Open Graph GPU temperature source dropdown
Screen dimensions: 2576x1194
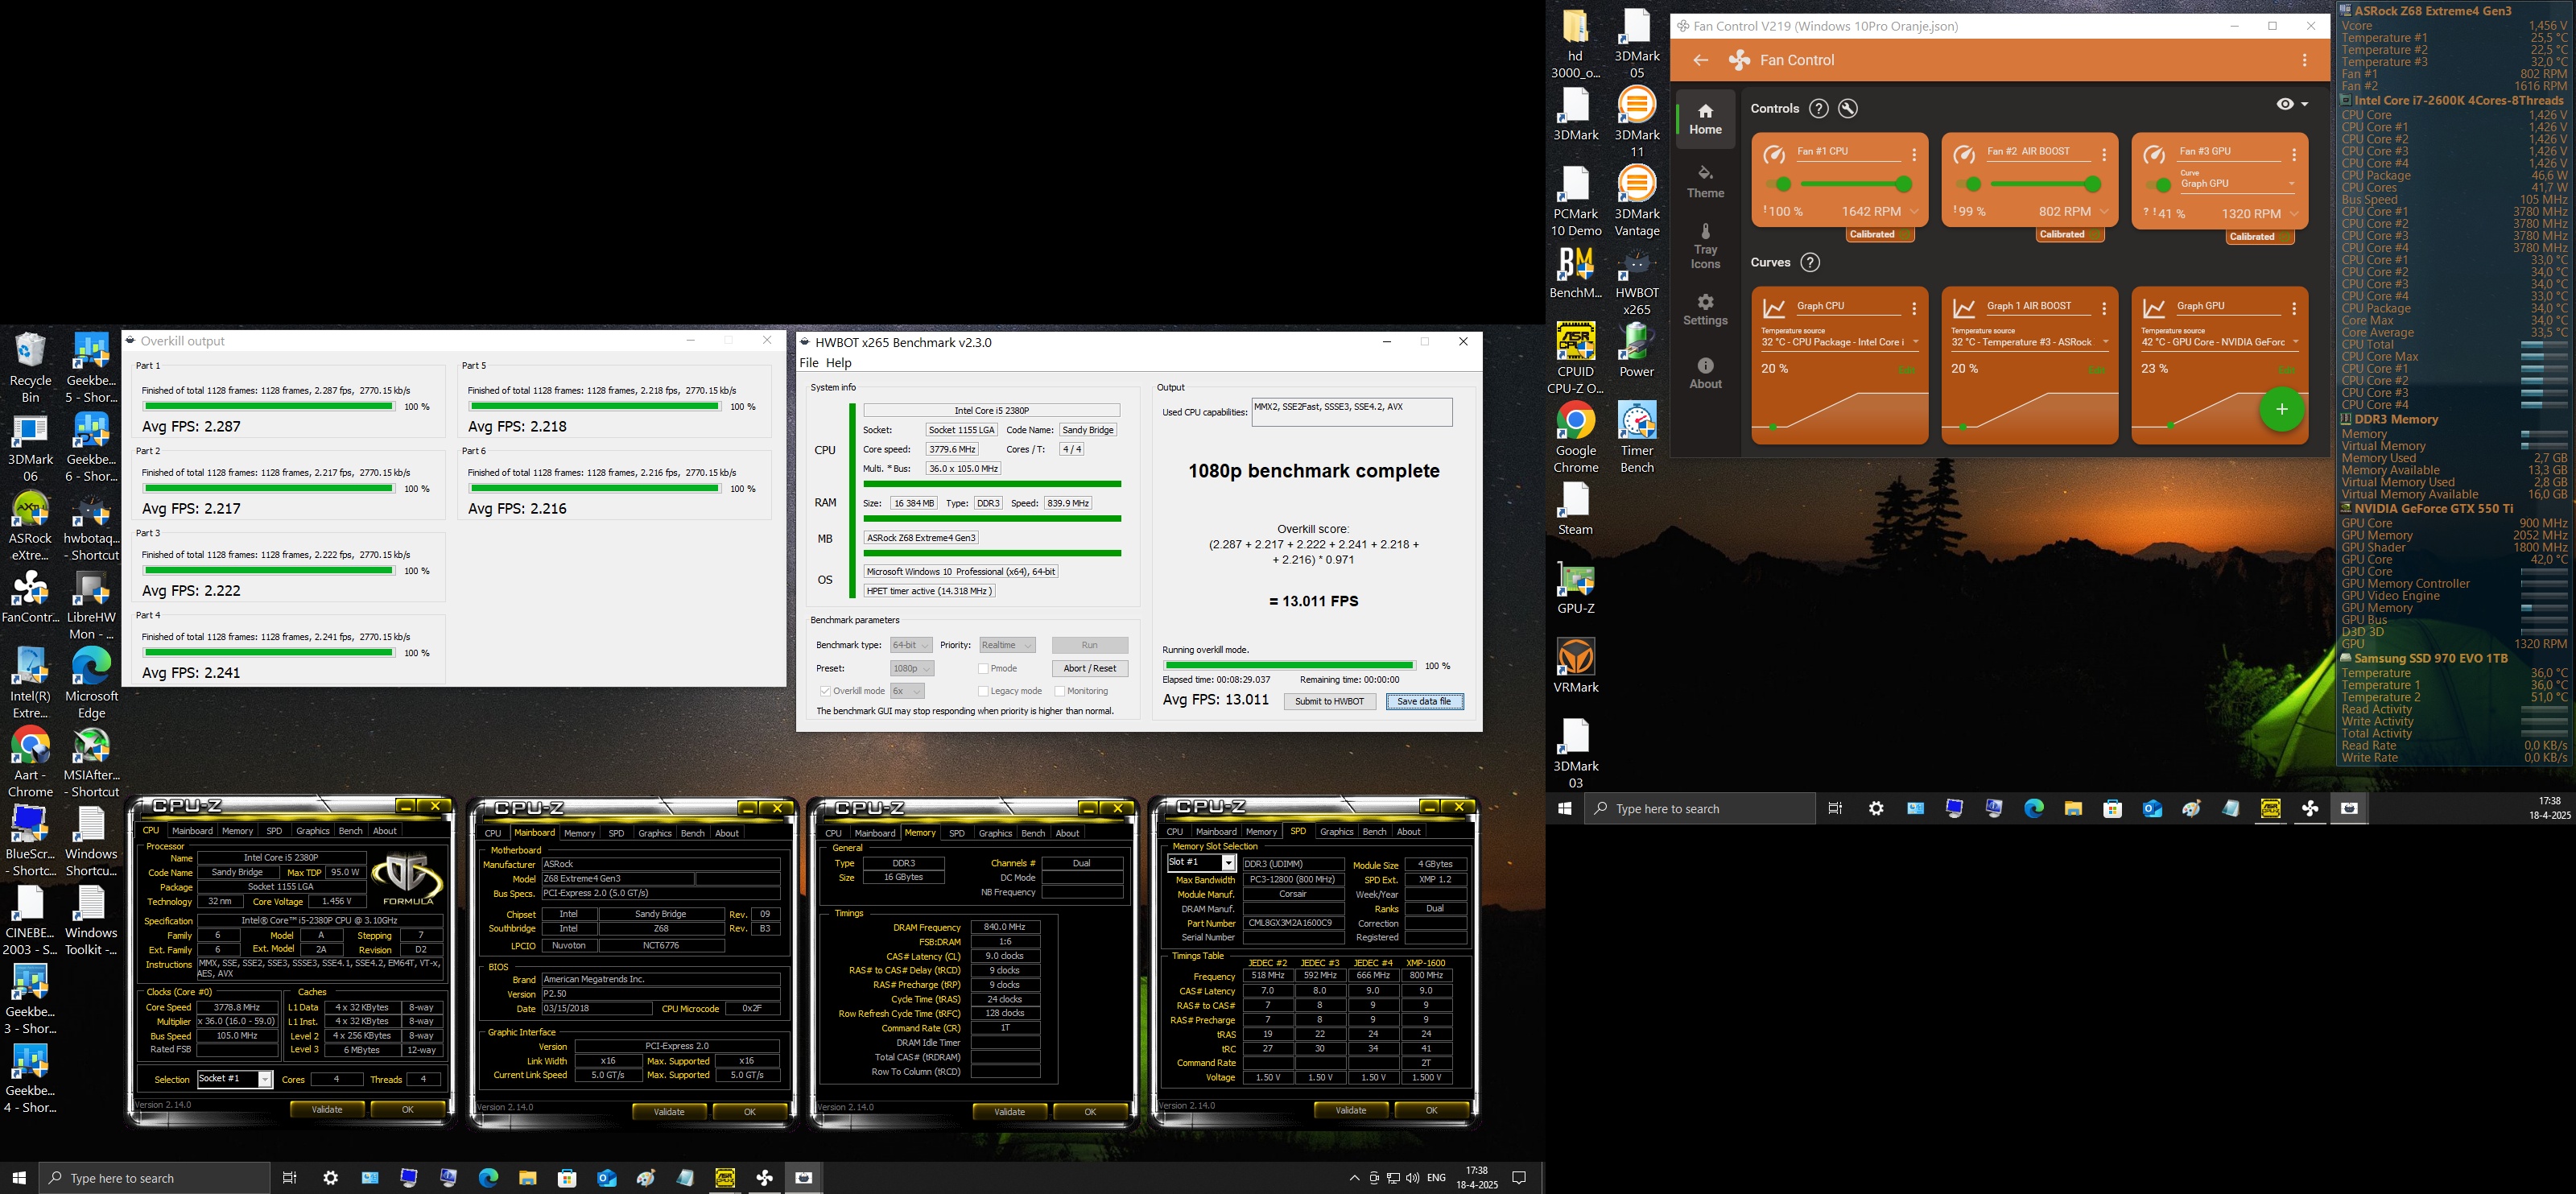2220,343
